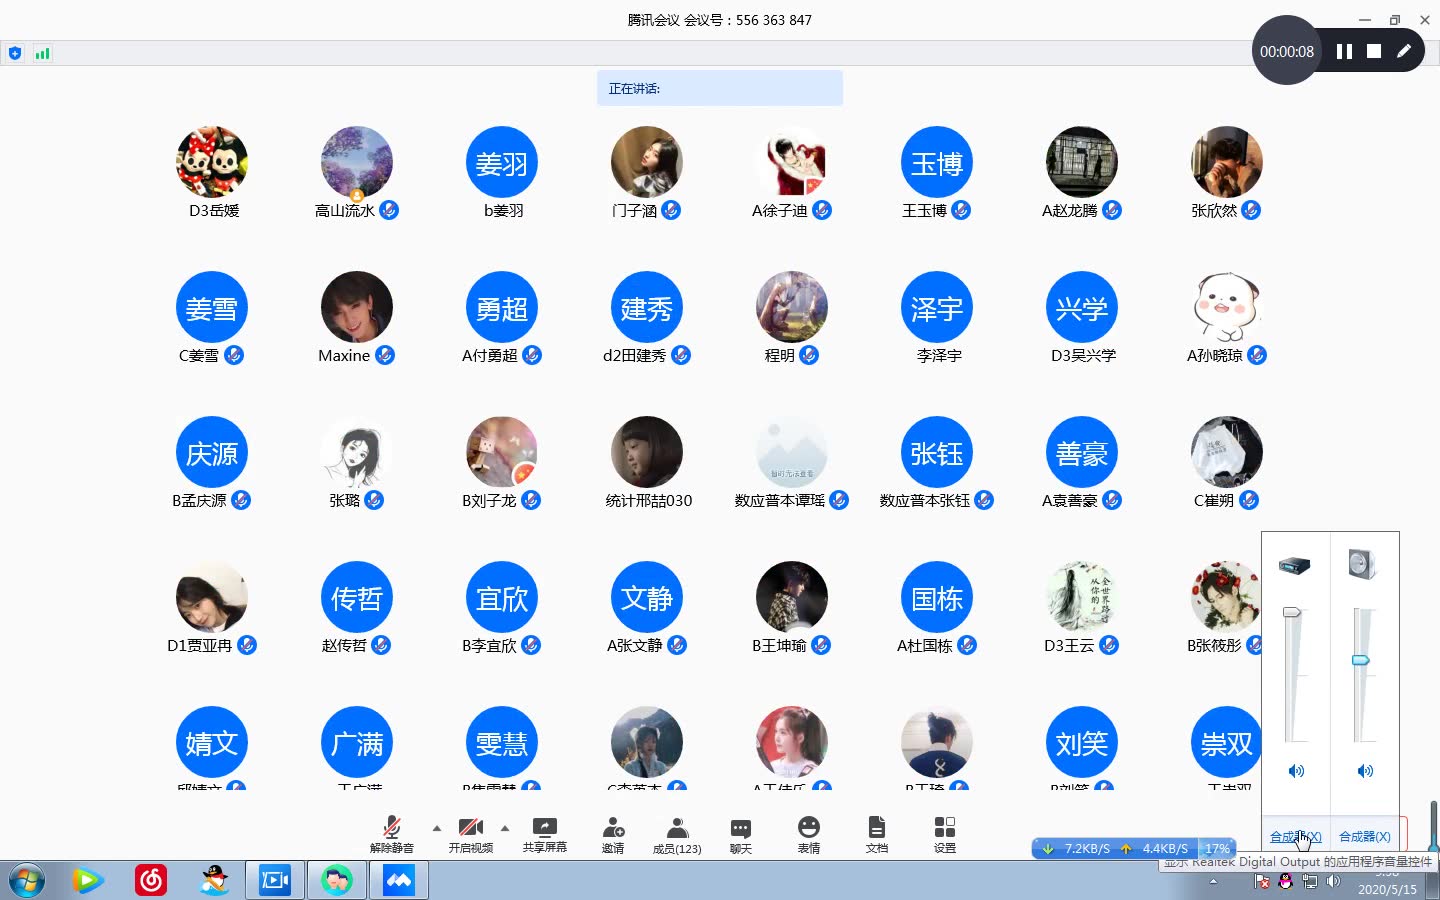Show hidden system tray icons
This screenshot has width=1440, height=900.
(1213, 882)
